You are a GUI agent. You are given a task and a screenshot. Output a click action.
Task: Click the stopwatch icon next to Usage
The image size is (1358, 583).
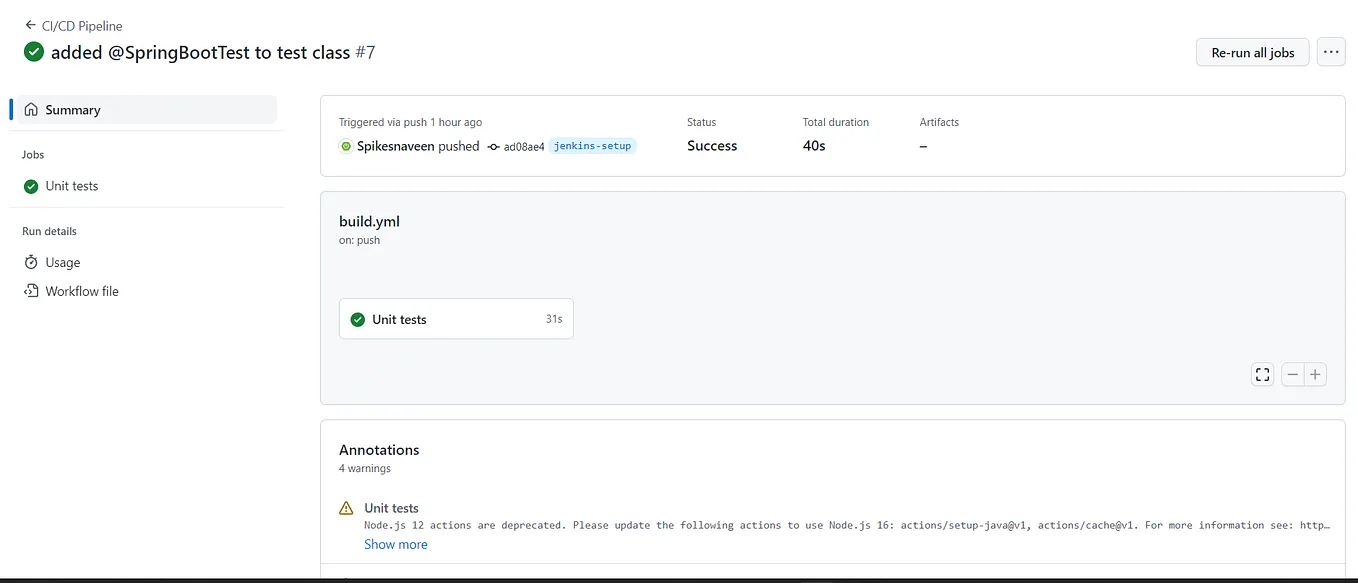click(x=30, y=262)
